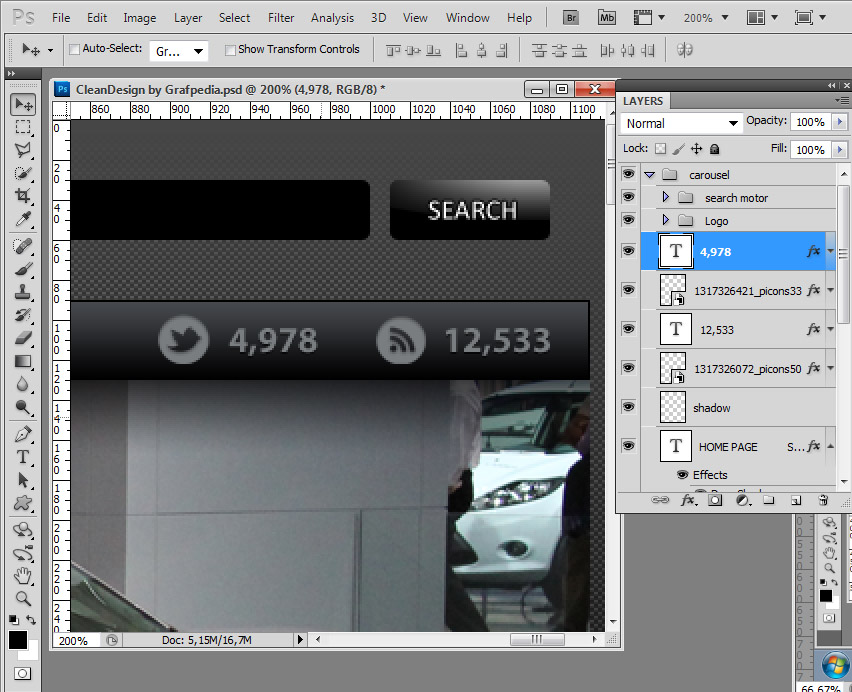Viewport: 852px width, 692px height.
Task: Add a layer mask
Action: pos(715,500)
